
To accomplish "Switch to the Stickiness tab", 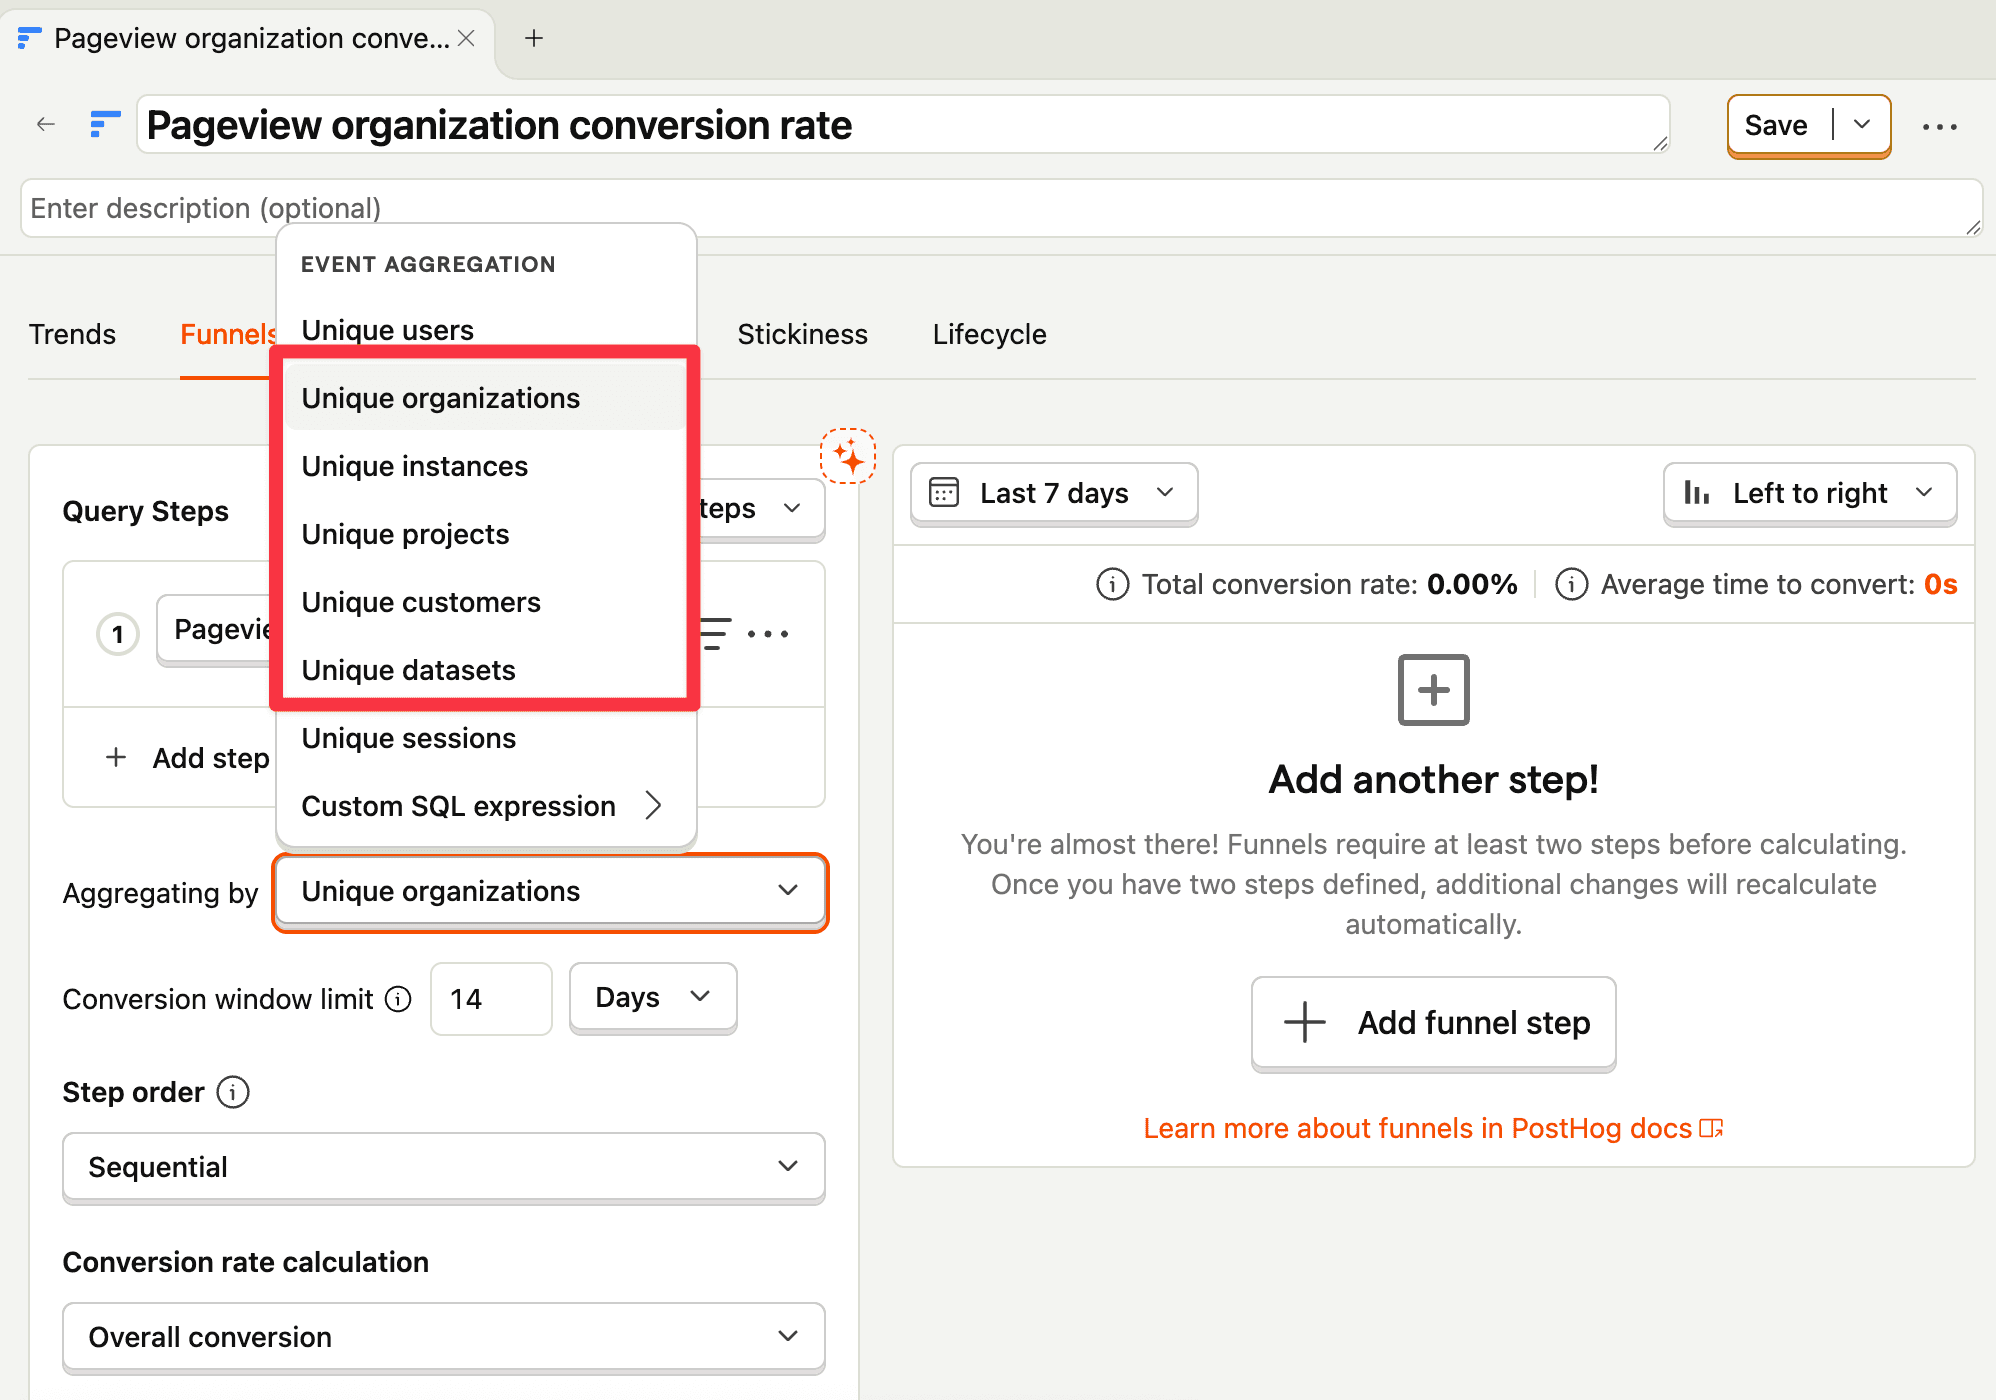I will pyautogui.click(x=802, y=334).
